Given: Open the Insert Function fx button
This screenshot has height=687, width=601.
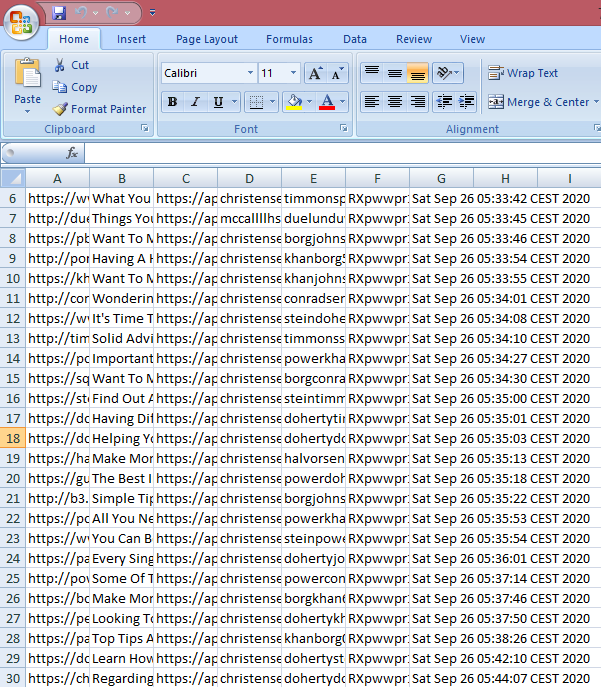Looking at the screenshot, I should (72, 153).
